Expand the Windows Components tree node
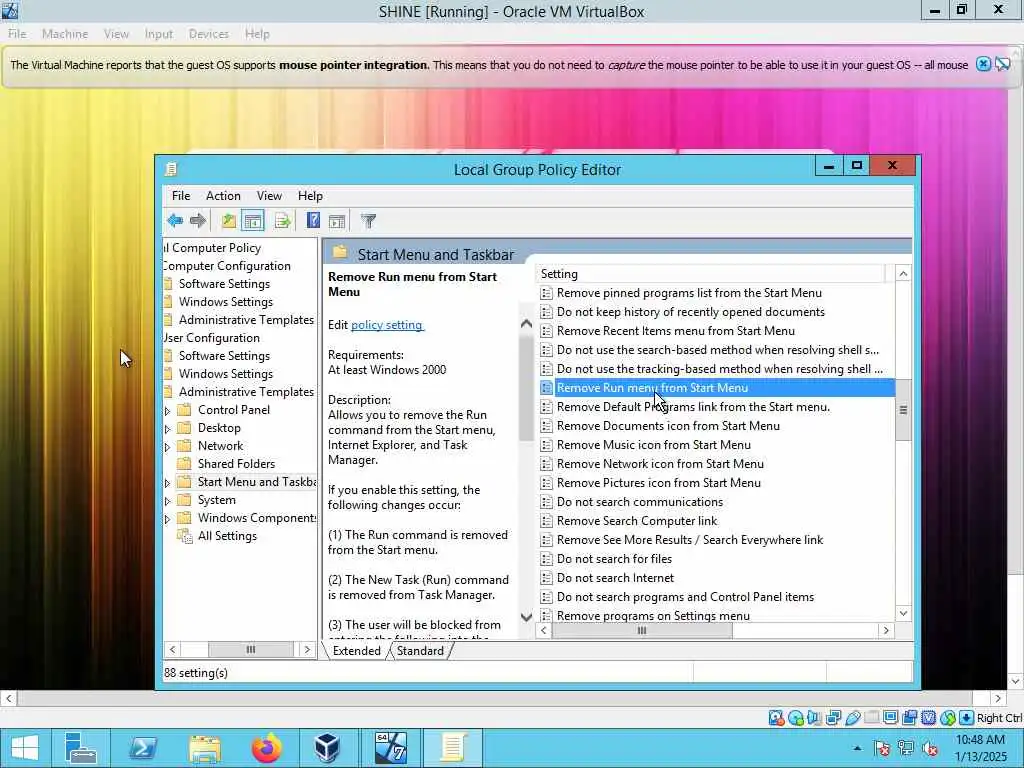Image resolution: width=1024 pixels, height=768 pixels. pos(167,519)
